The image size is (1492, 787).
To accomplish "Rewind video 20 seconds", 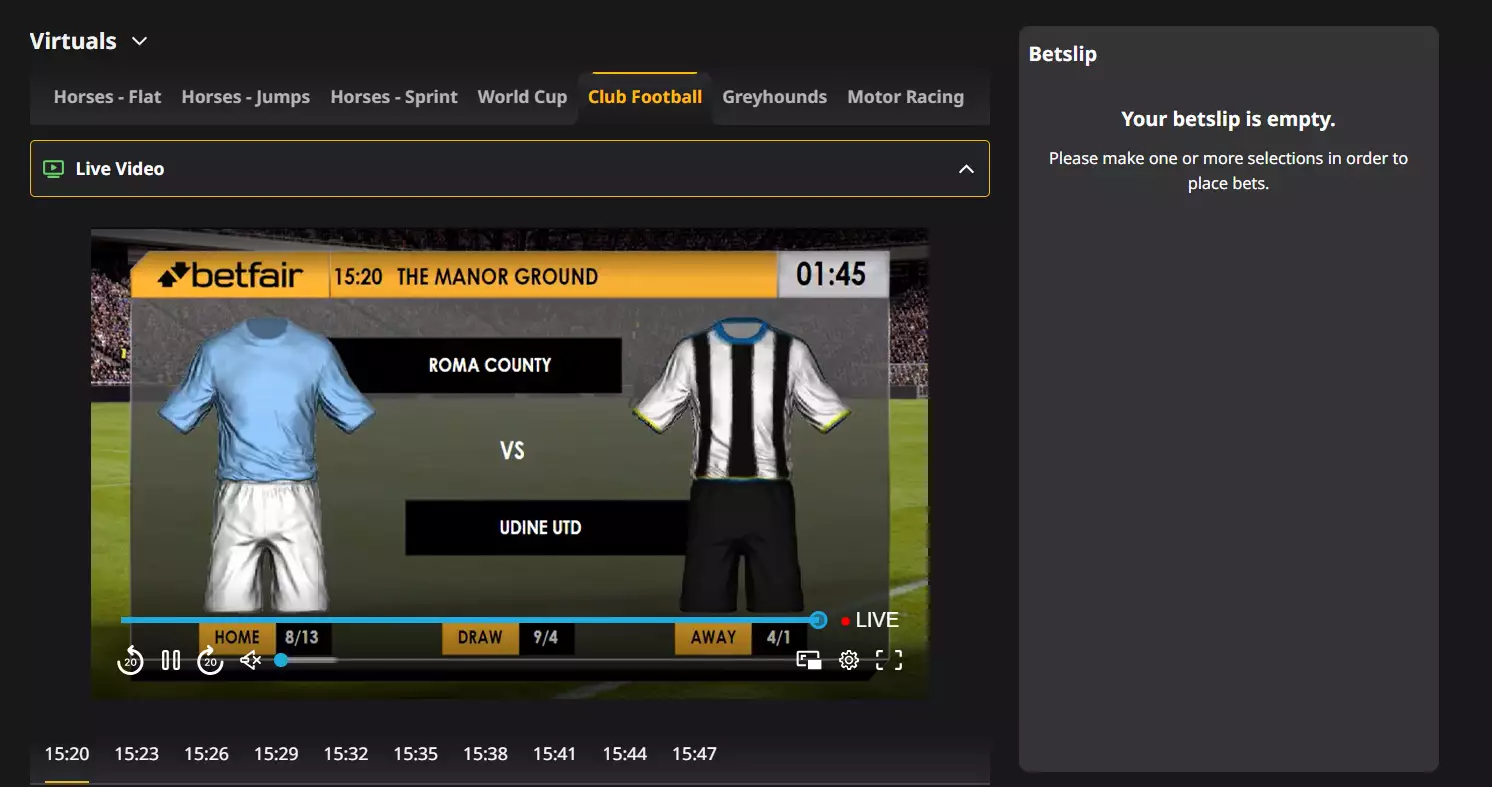I will [x=130, y=660].
